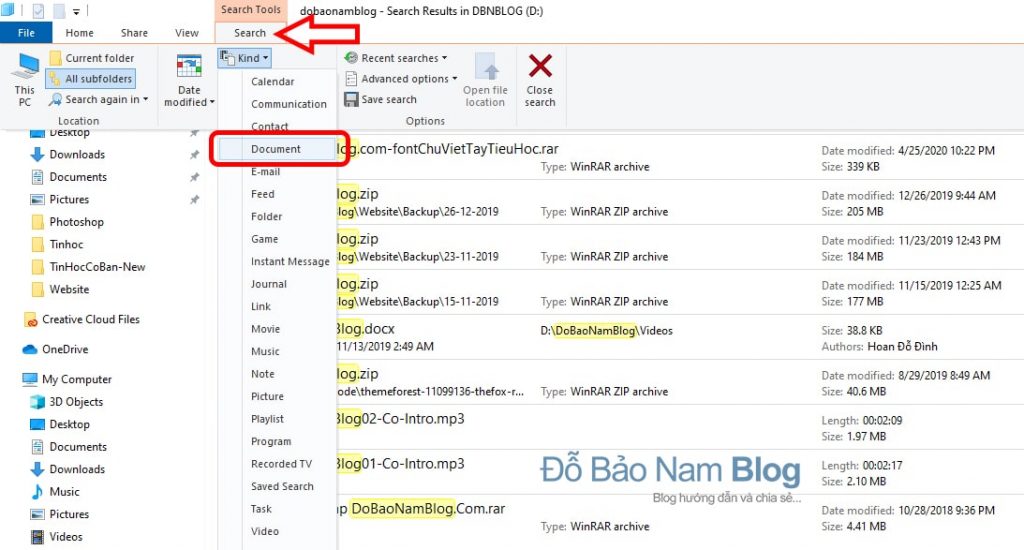The image size is (1024, 550).
Task: Select the Blog01-Co-Intro.mp3 result
Action: (679, 472)
